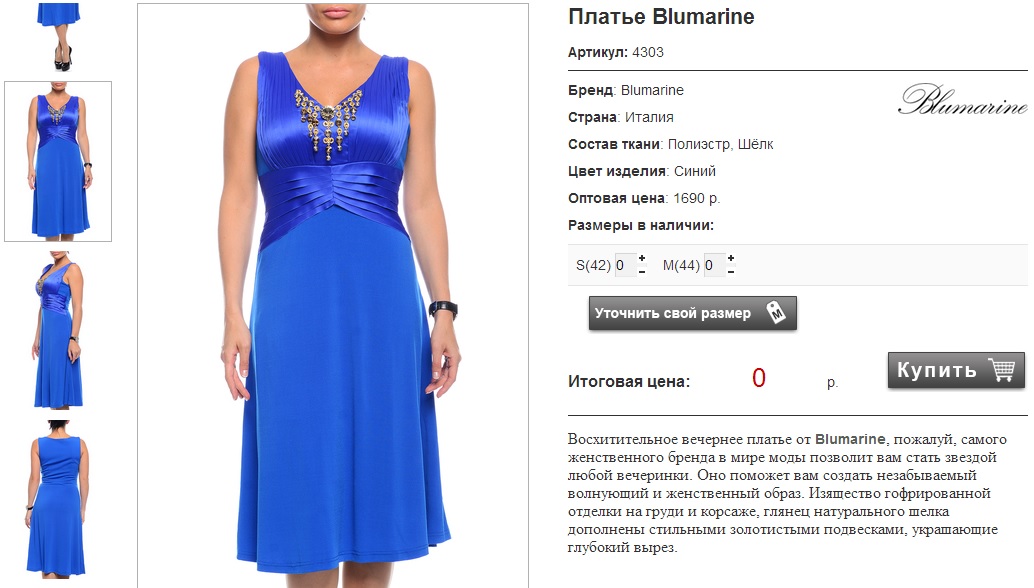Click the size tag icon with M
Viewport: 1034px width, 588px height.
[776, 312]
